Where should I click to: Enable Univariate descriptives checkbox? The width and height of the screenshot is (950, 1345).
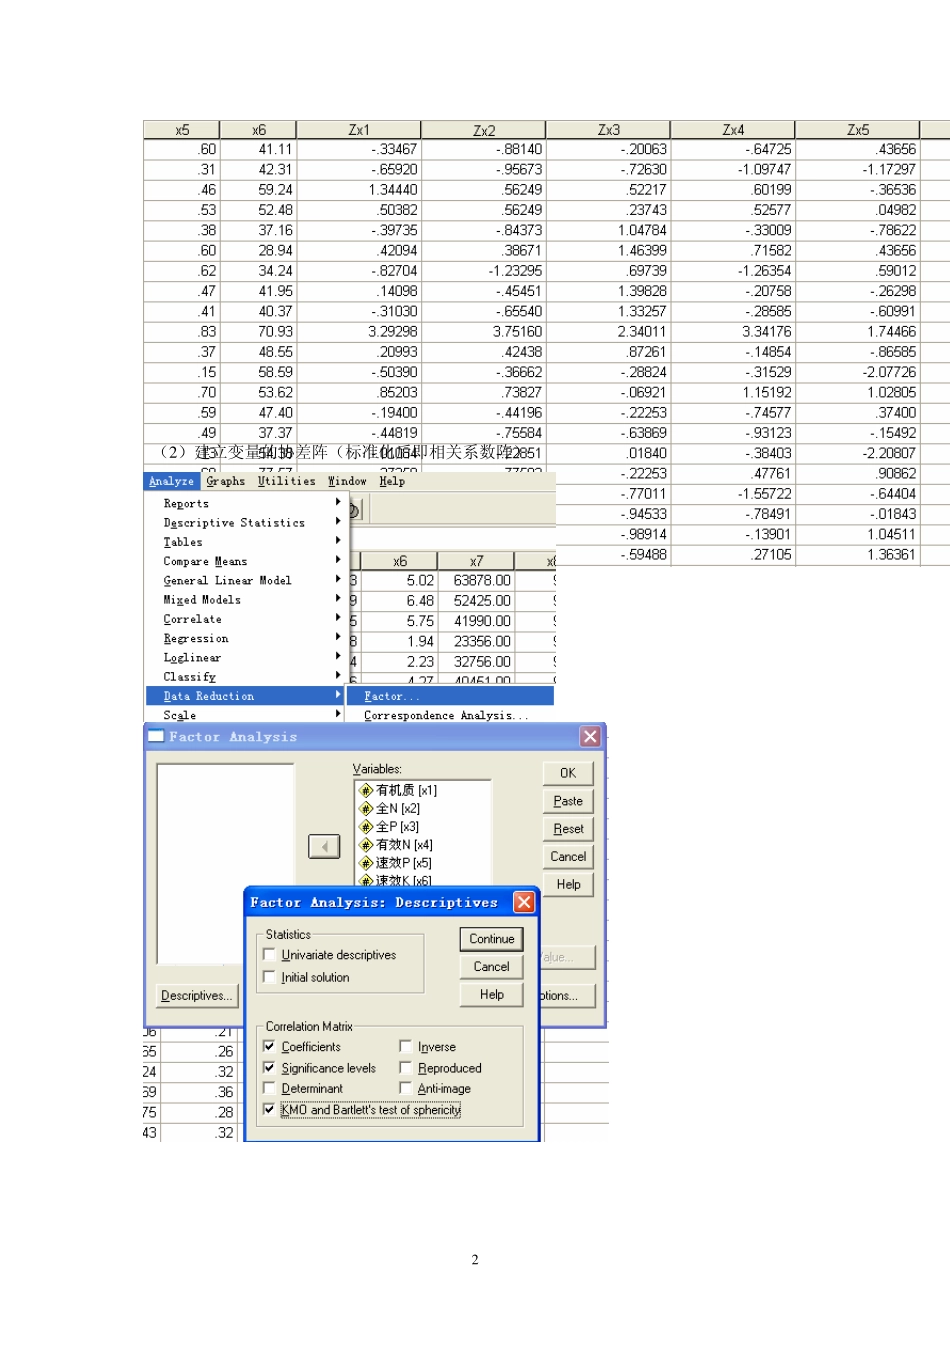tap(269, 954)
